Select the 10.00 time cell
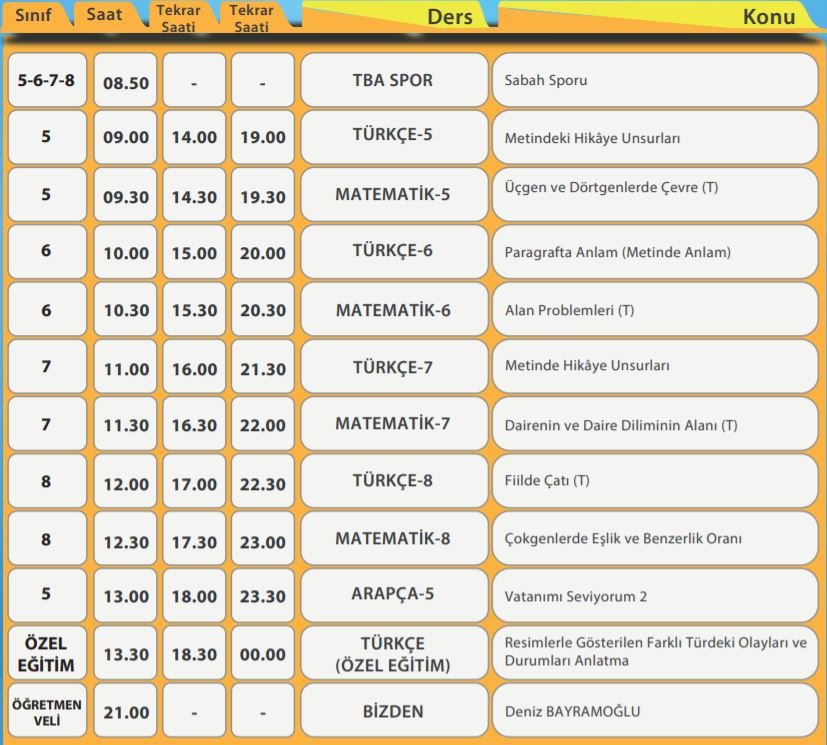 tap(126, 252)
